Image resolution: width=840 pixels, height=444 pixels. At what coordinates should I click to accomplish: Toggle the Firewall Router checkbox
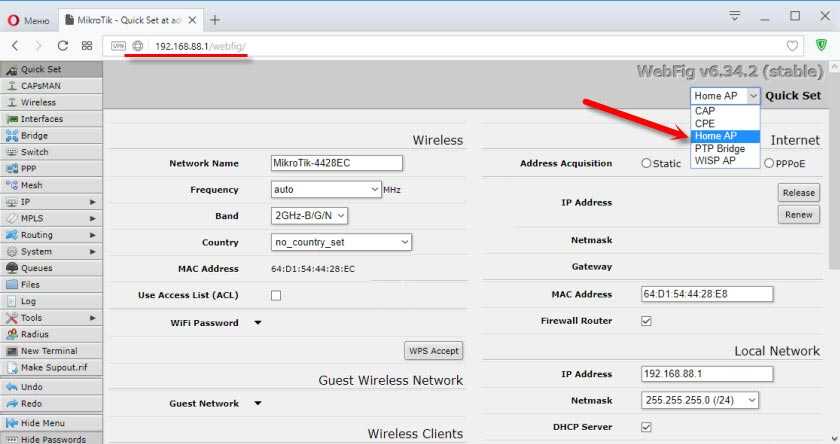[x=646, y=321]
